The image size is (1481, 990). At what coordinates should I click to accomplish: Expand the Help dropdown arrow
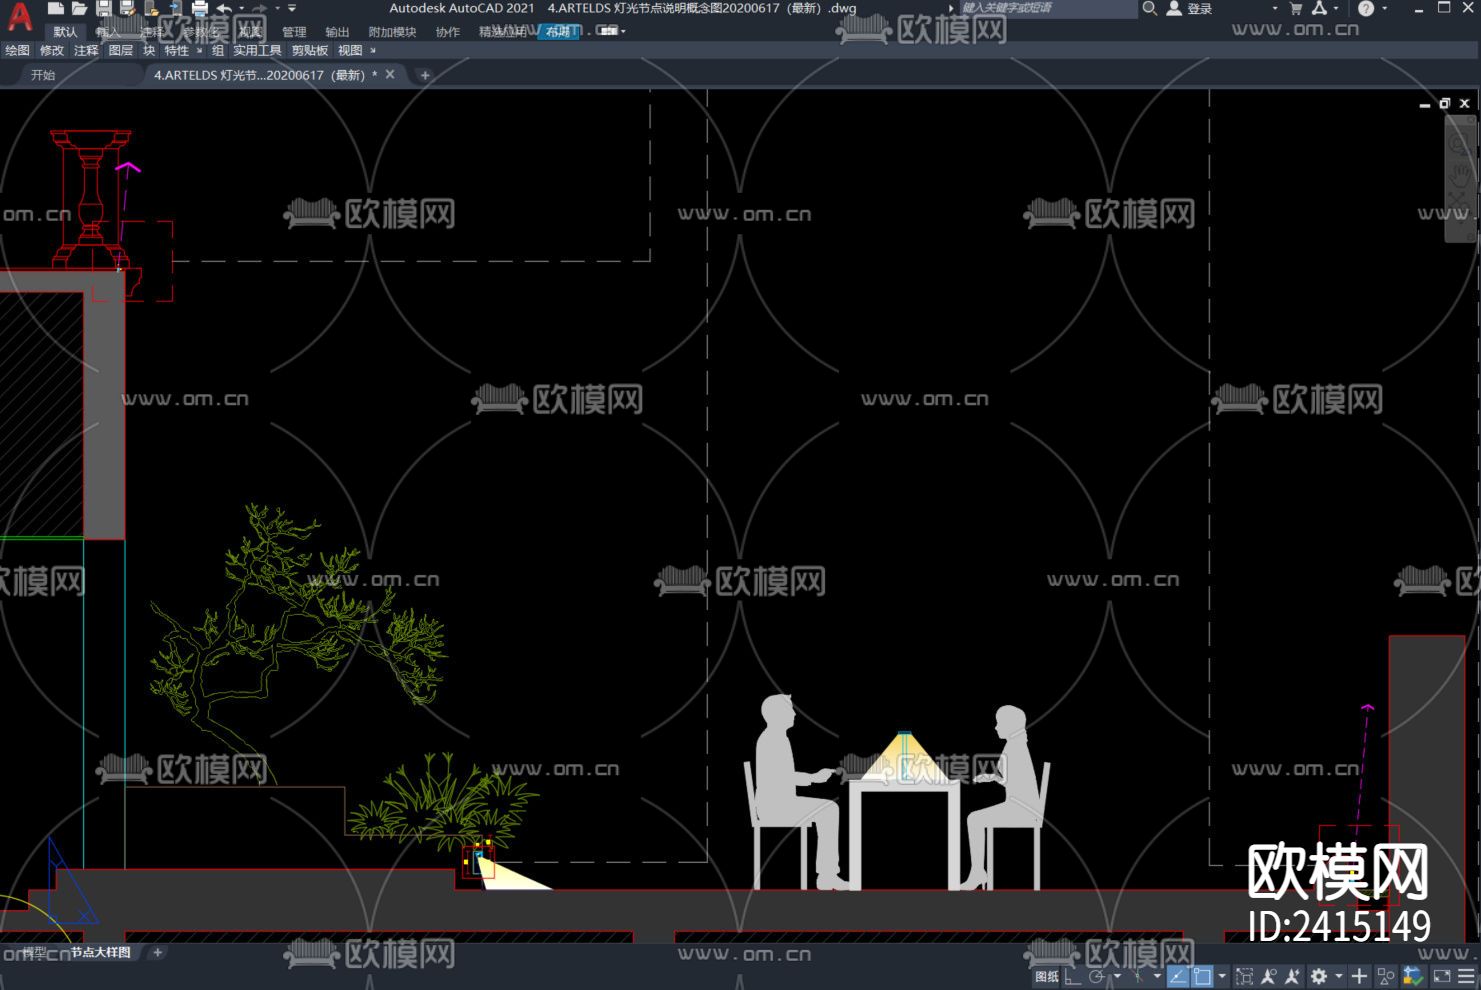(x=1384, y=8)
